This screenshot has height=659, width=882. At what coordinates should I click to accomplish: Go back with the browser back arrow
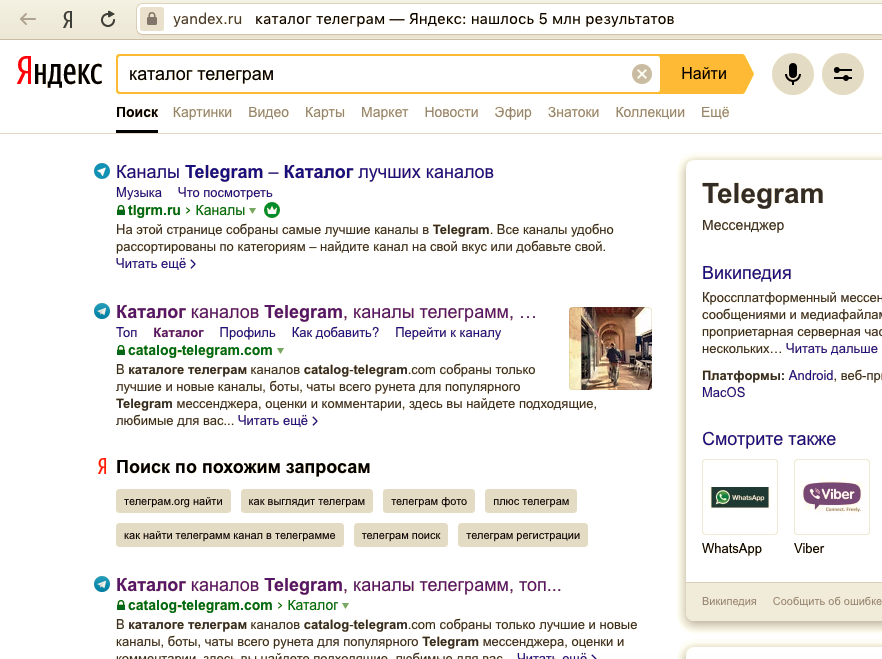coord(28,19)
